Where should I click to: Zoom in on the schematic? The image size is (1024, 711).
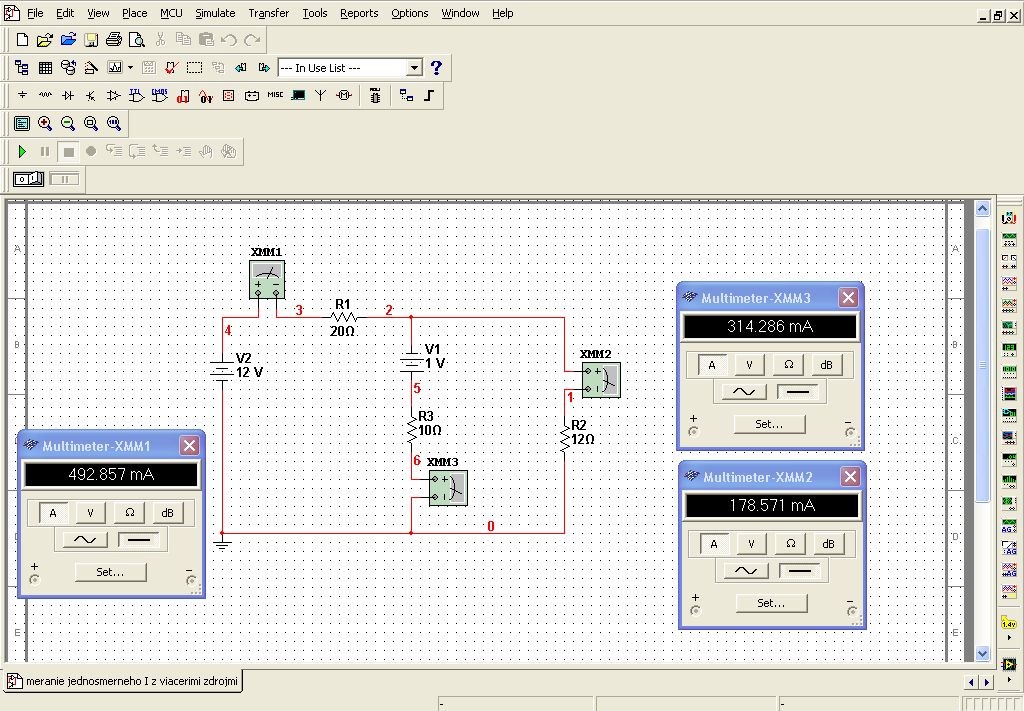click(45, 123)
